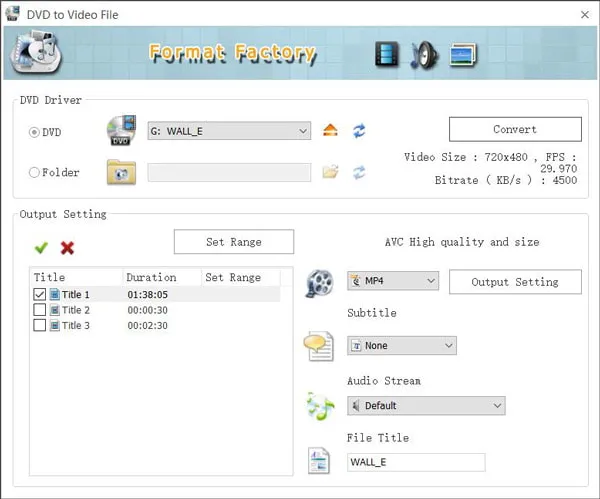
Task: Open the Subtitle dropdown set to None
Action: pyautogui.click(x=402, y=345)
